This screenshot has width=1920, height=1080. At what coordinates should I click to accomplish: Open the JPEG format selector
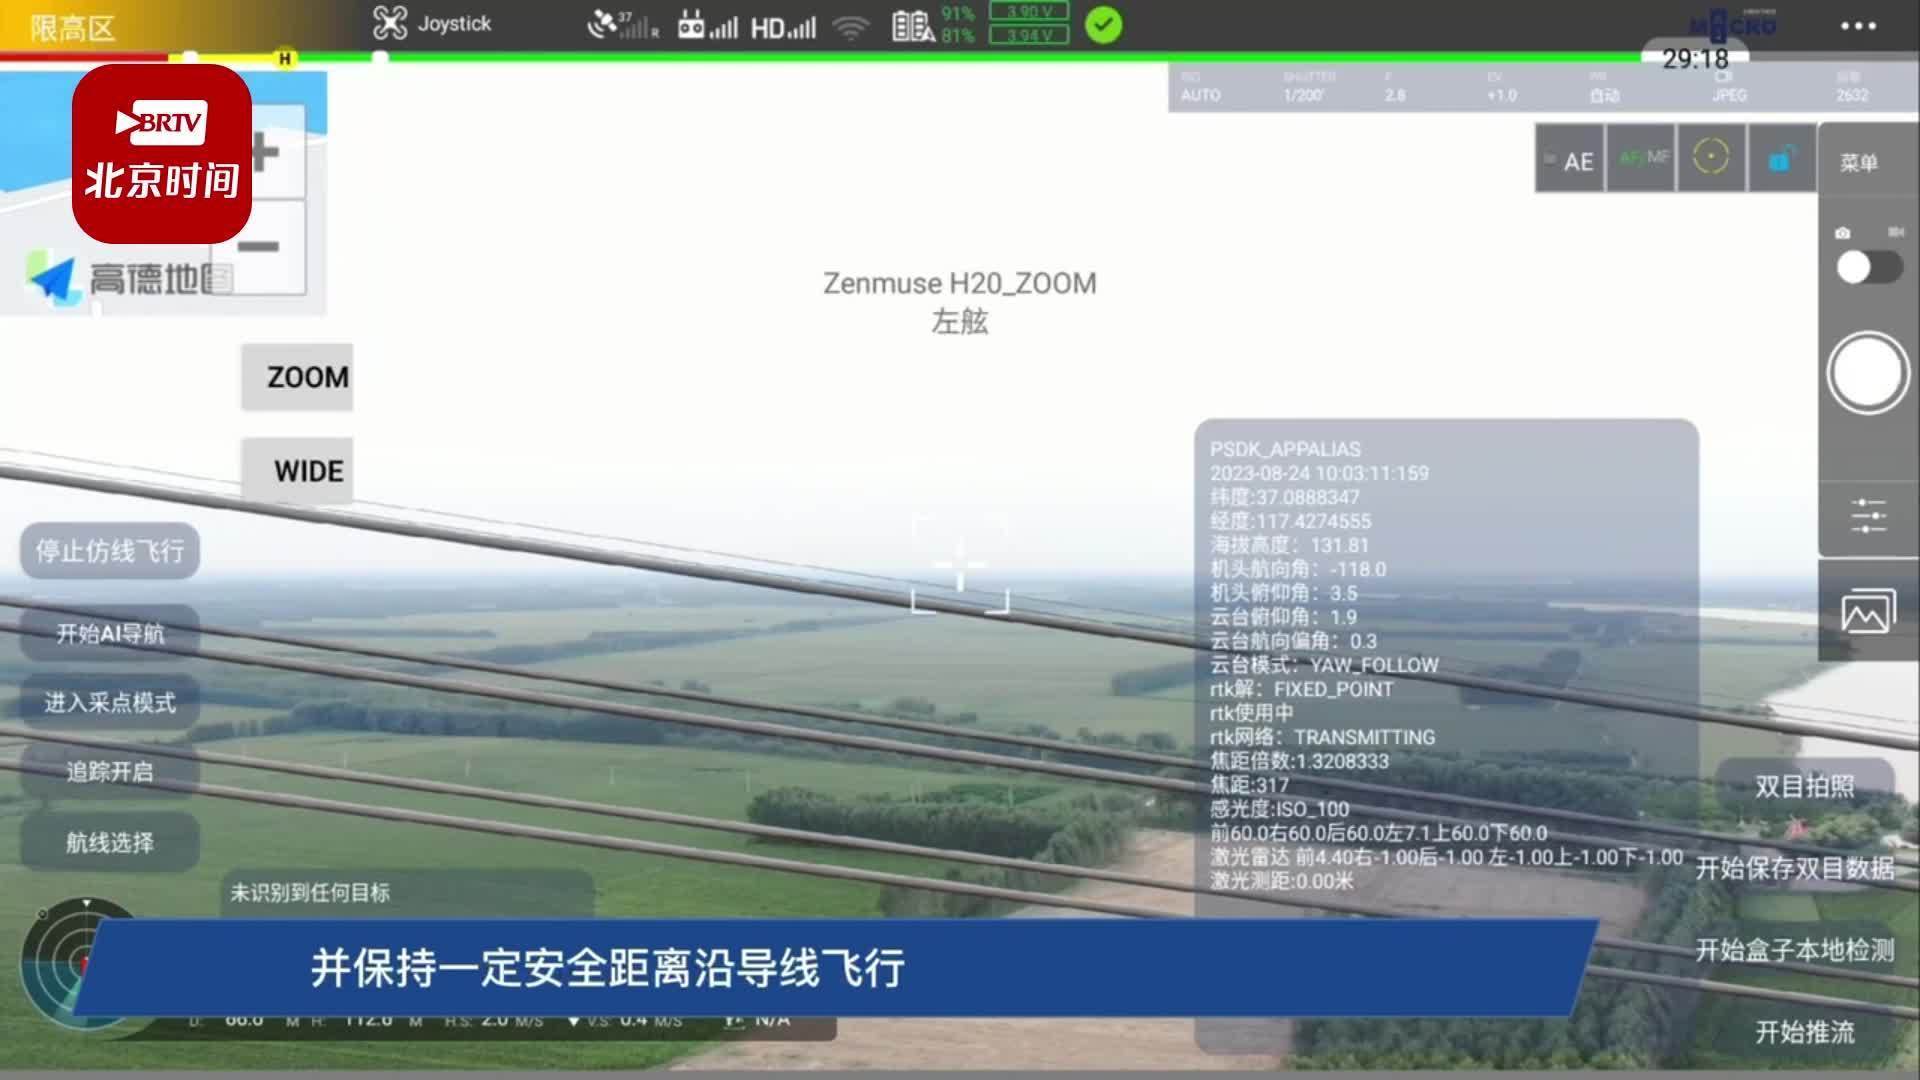(x=1729, y=96)
